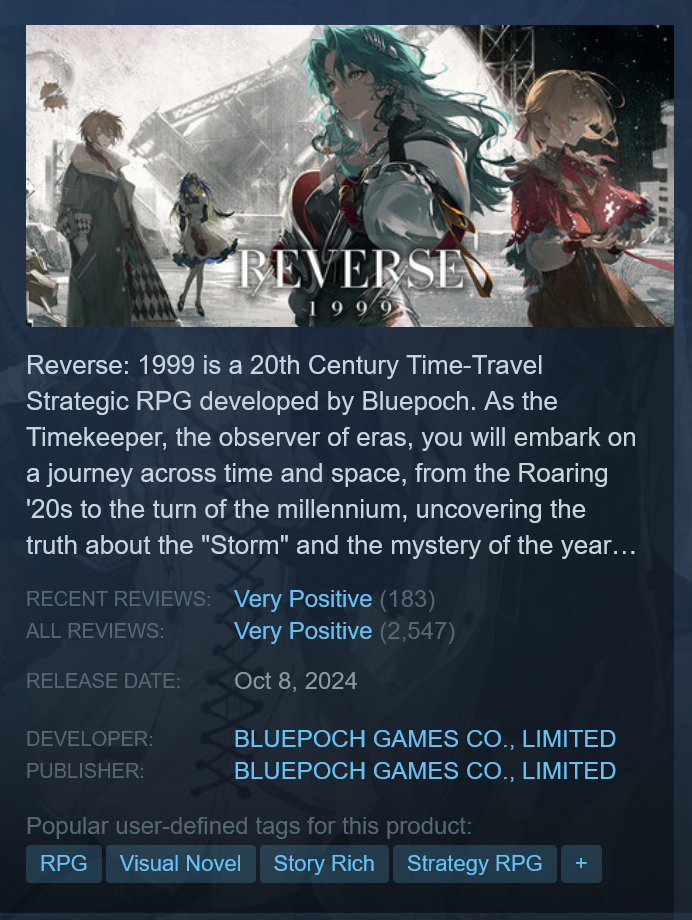Click the game description paragraph
Viewport: 692px width, 920px height.
332,455
